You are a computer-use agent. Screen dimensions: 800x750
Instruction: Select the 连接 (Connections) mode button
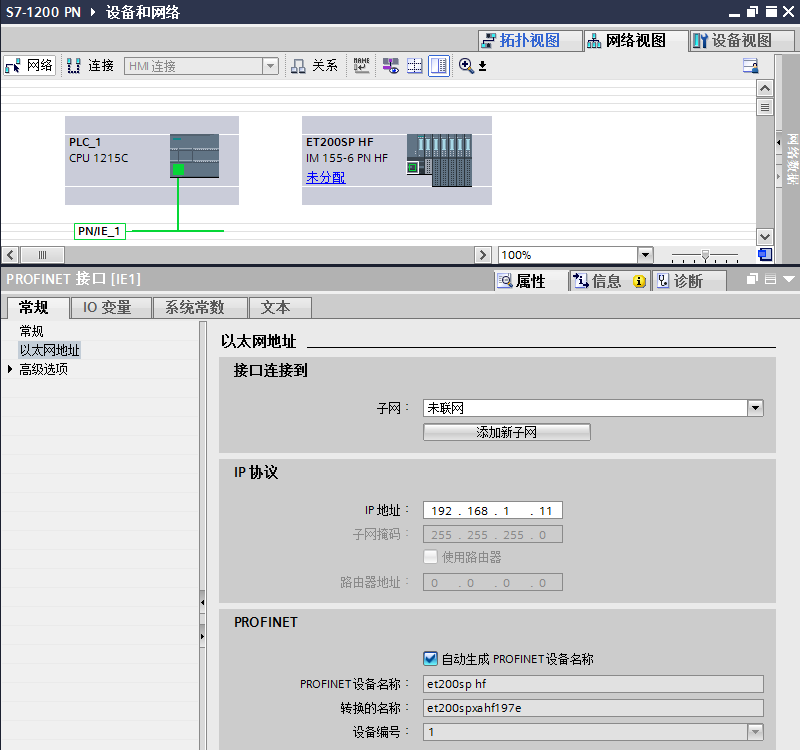90,66
